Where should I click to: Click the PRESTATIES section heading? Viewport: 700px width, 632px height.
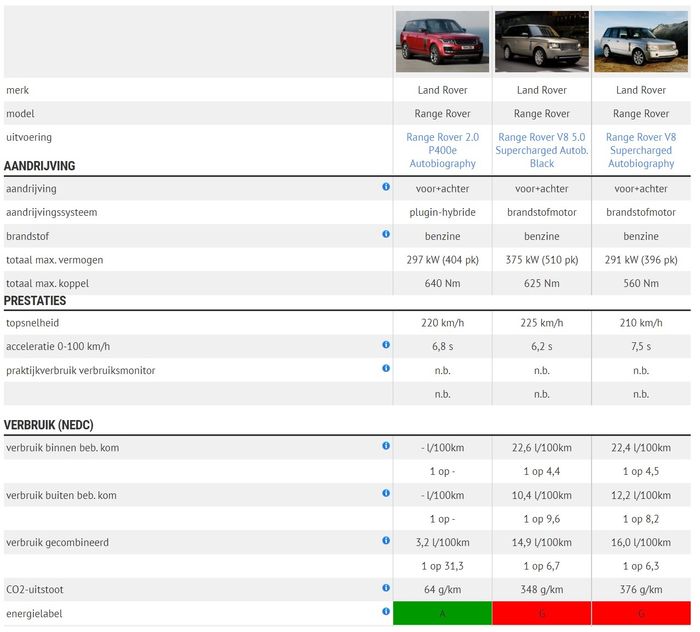(35, 301)
